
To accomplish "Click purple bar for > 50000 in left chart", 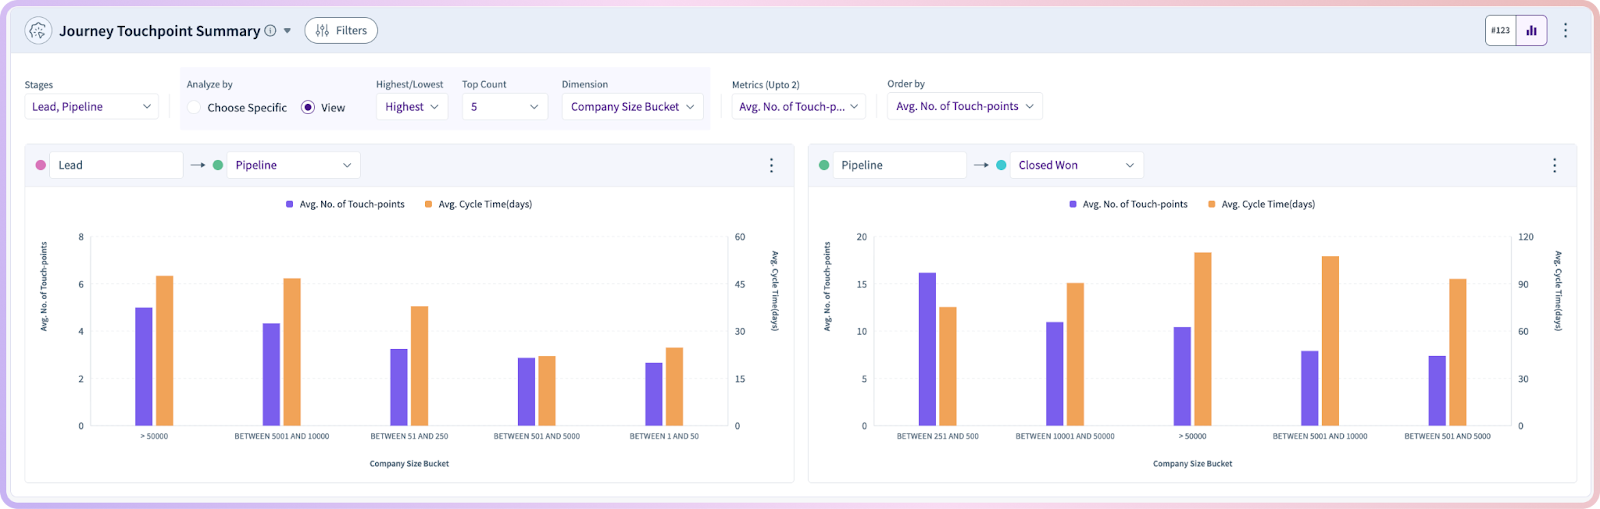I will 144,367.
